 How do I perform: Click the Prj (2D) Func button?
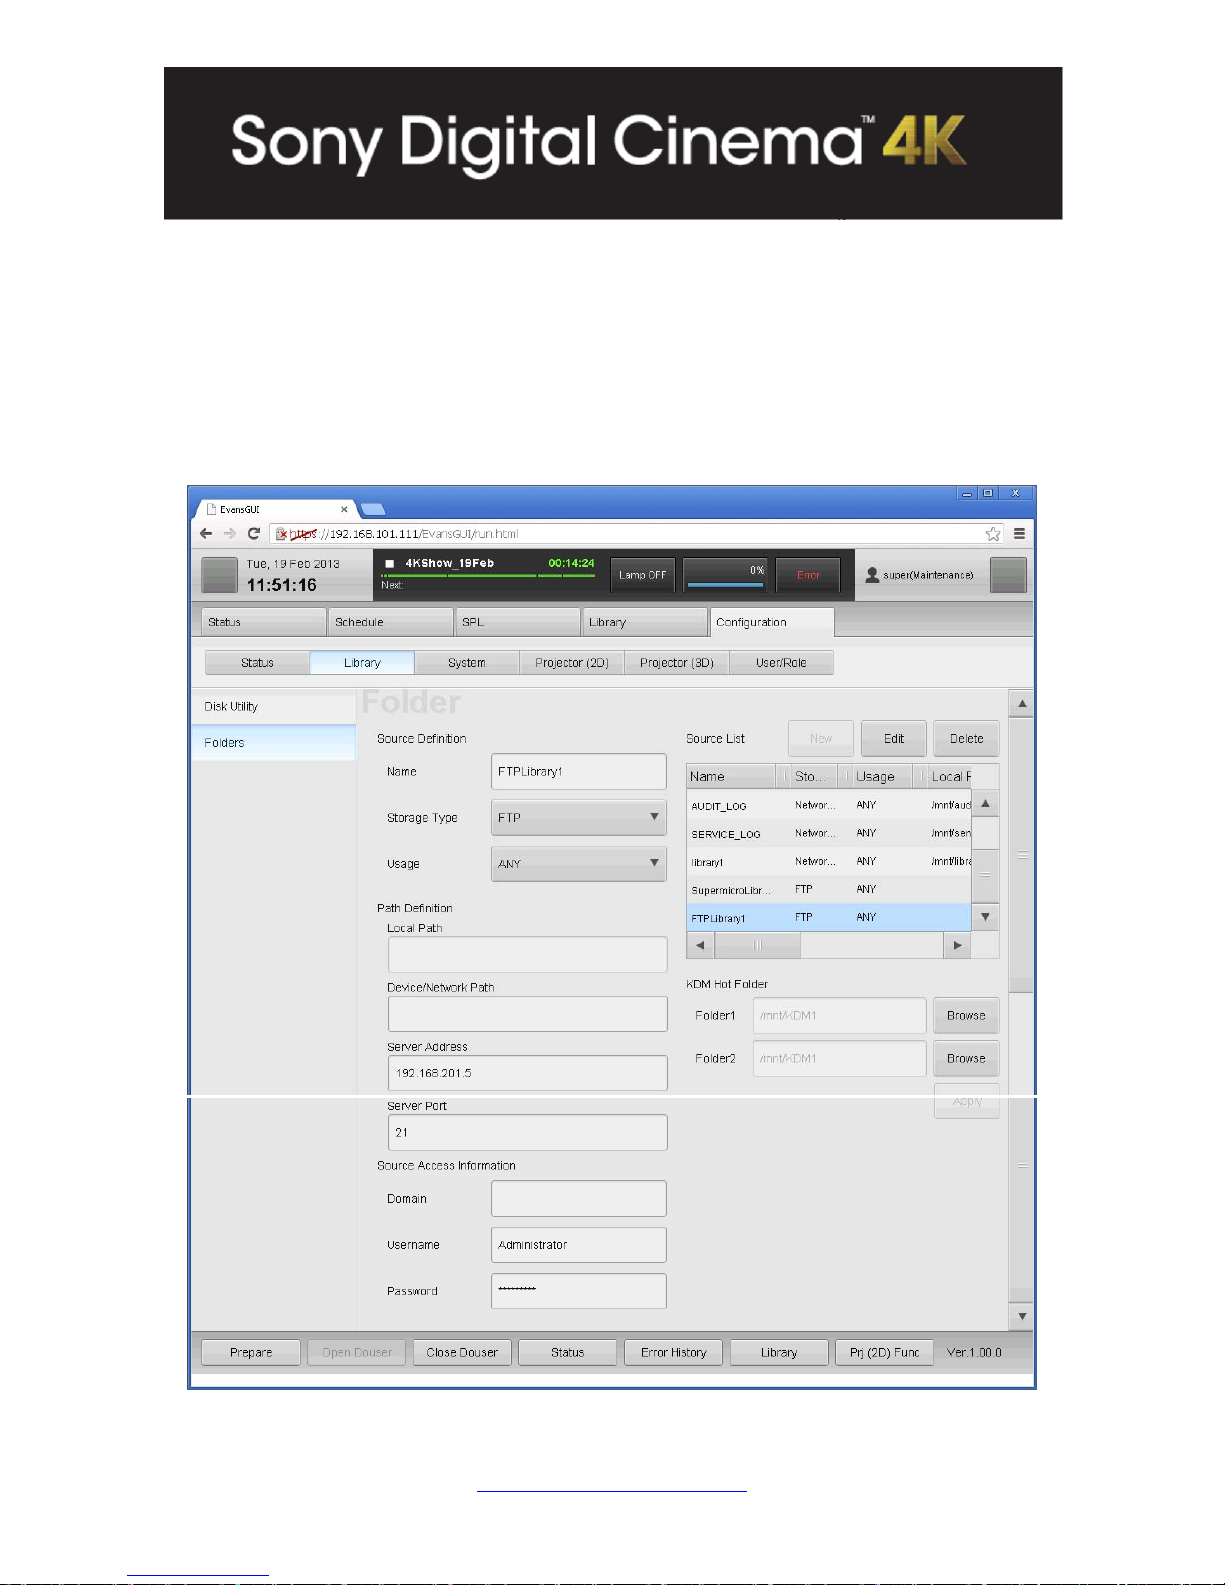884,1352
